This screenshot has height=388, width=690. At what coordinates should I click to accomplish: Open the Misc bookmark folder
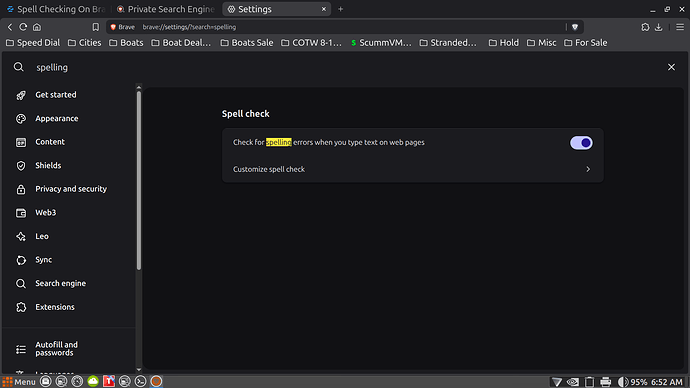(x=542, y=43)
